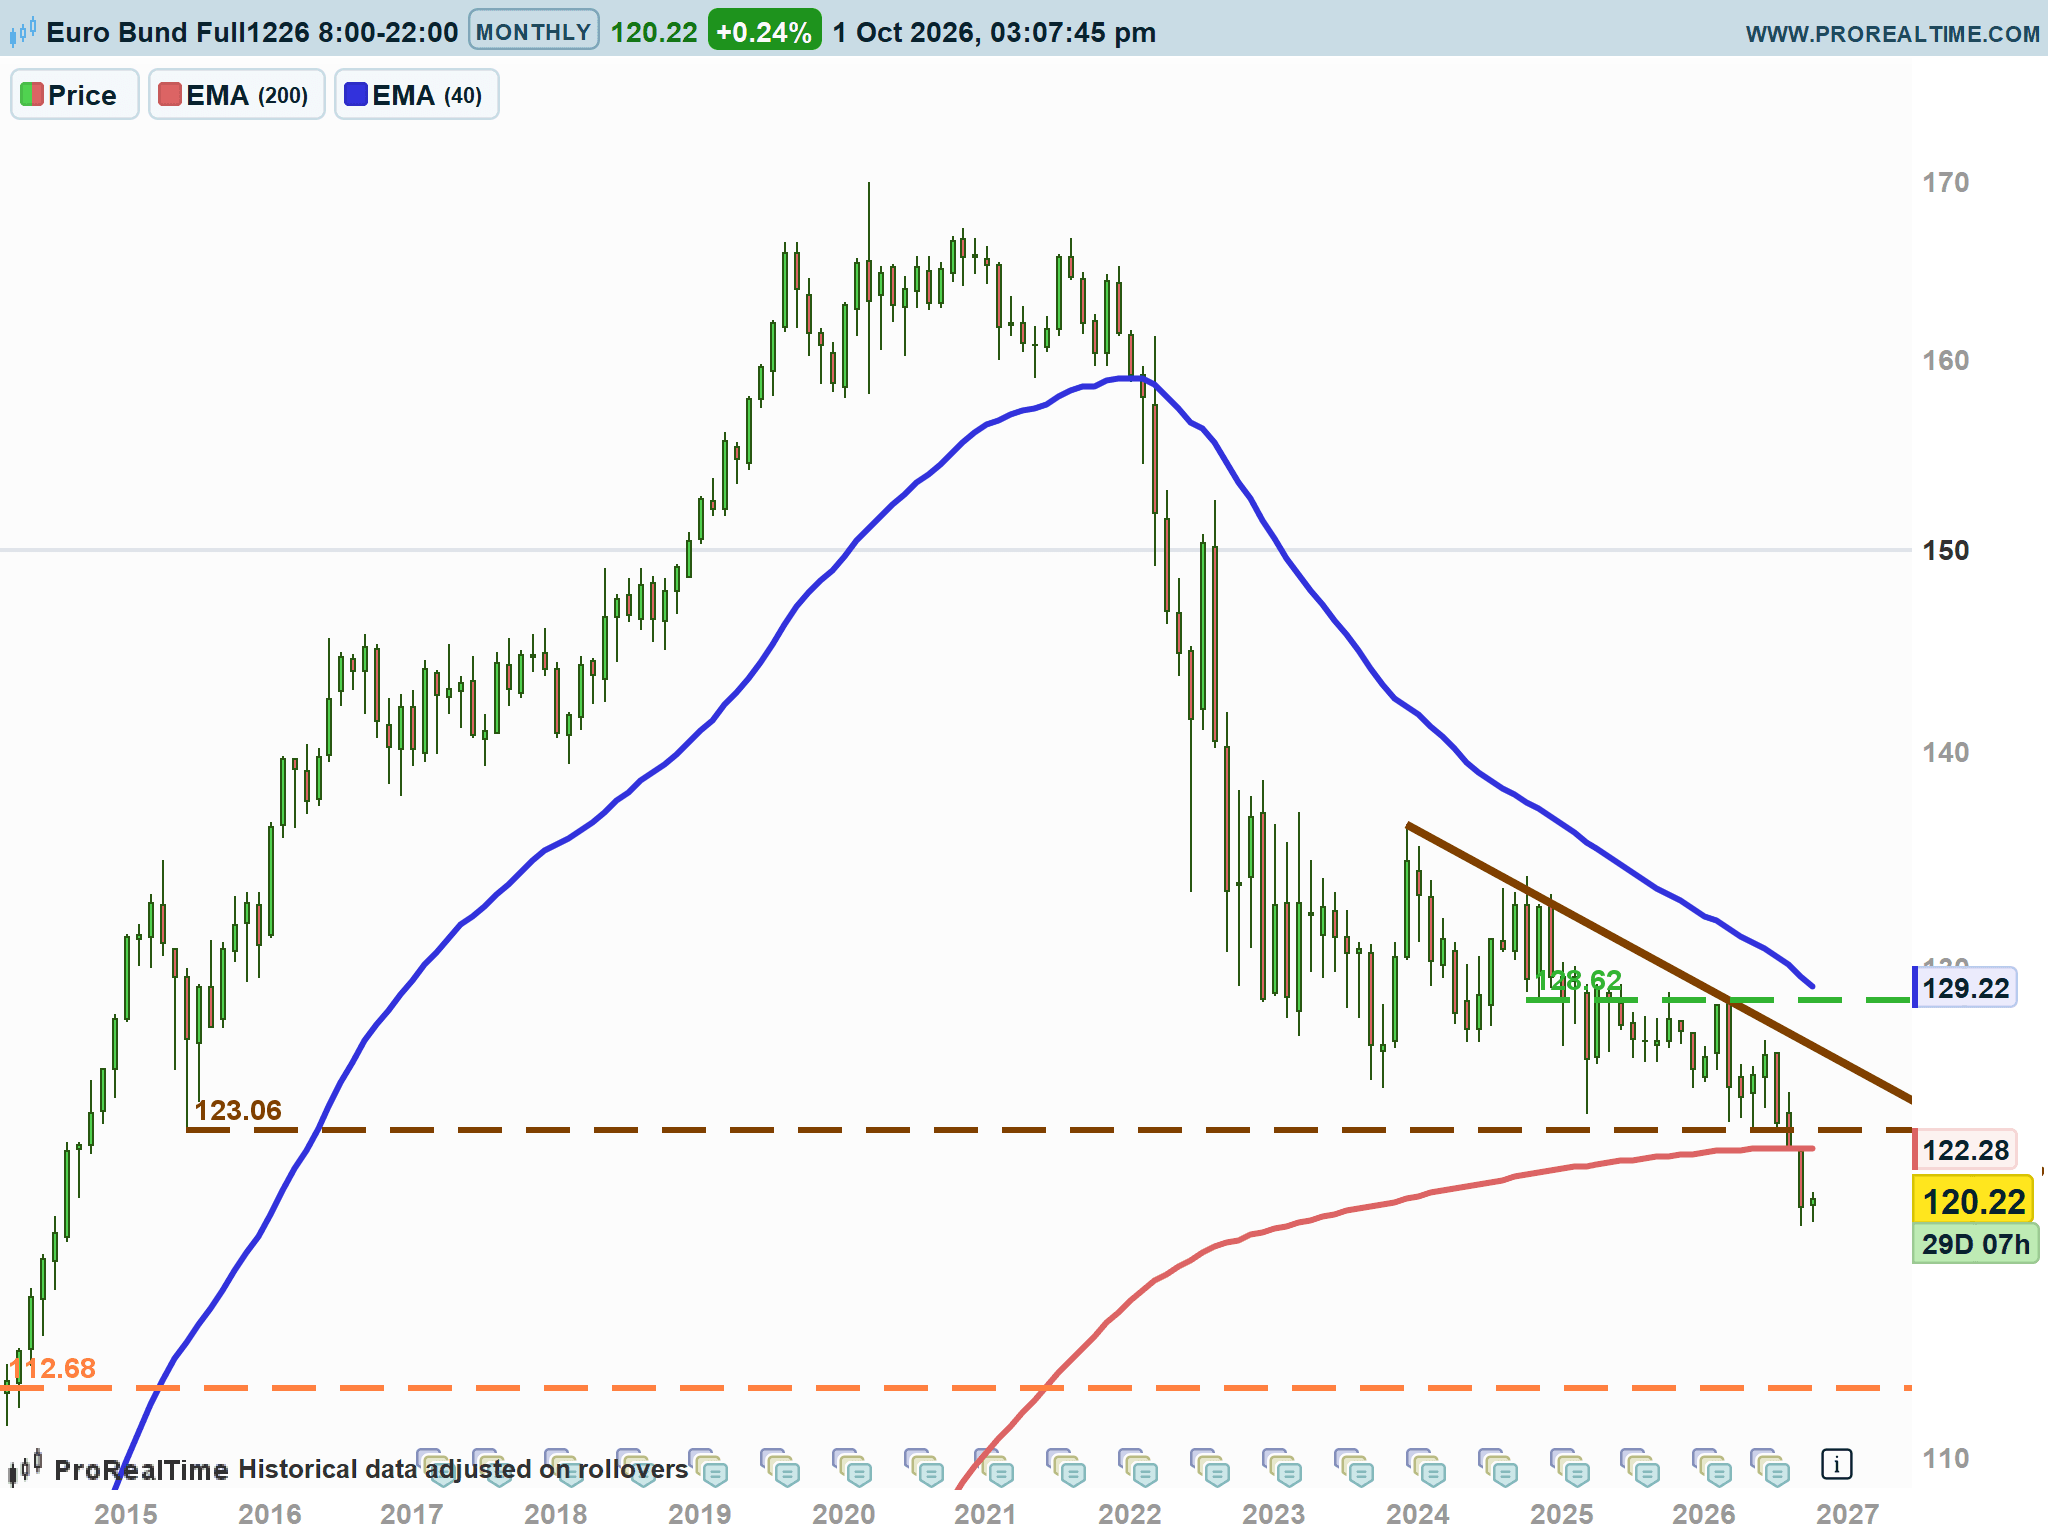Click the 123.06 support level label
Screen dimensions: 2048x1536
click(x=238, y=1110)
